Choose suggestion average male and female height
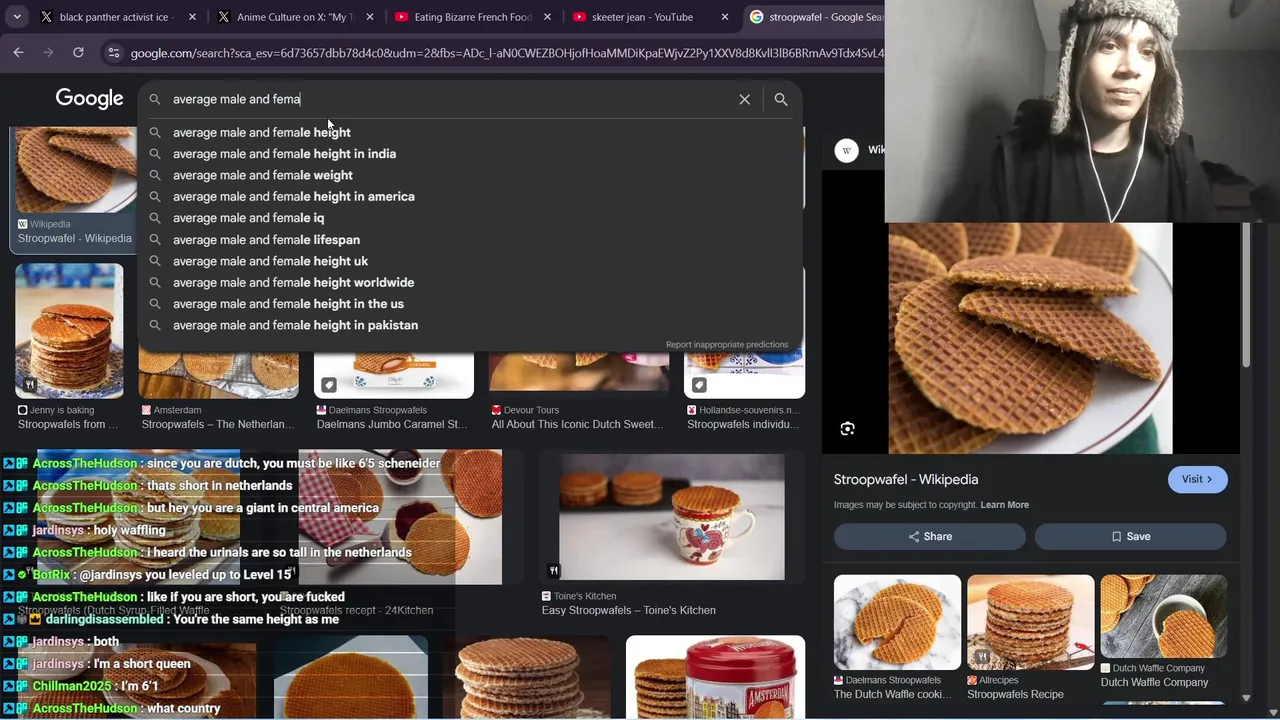1280x720 pixels. click(x=470, y=132)
